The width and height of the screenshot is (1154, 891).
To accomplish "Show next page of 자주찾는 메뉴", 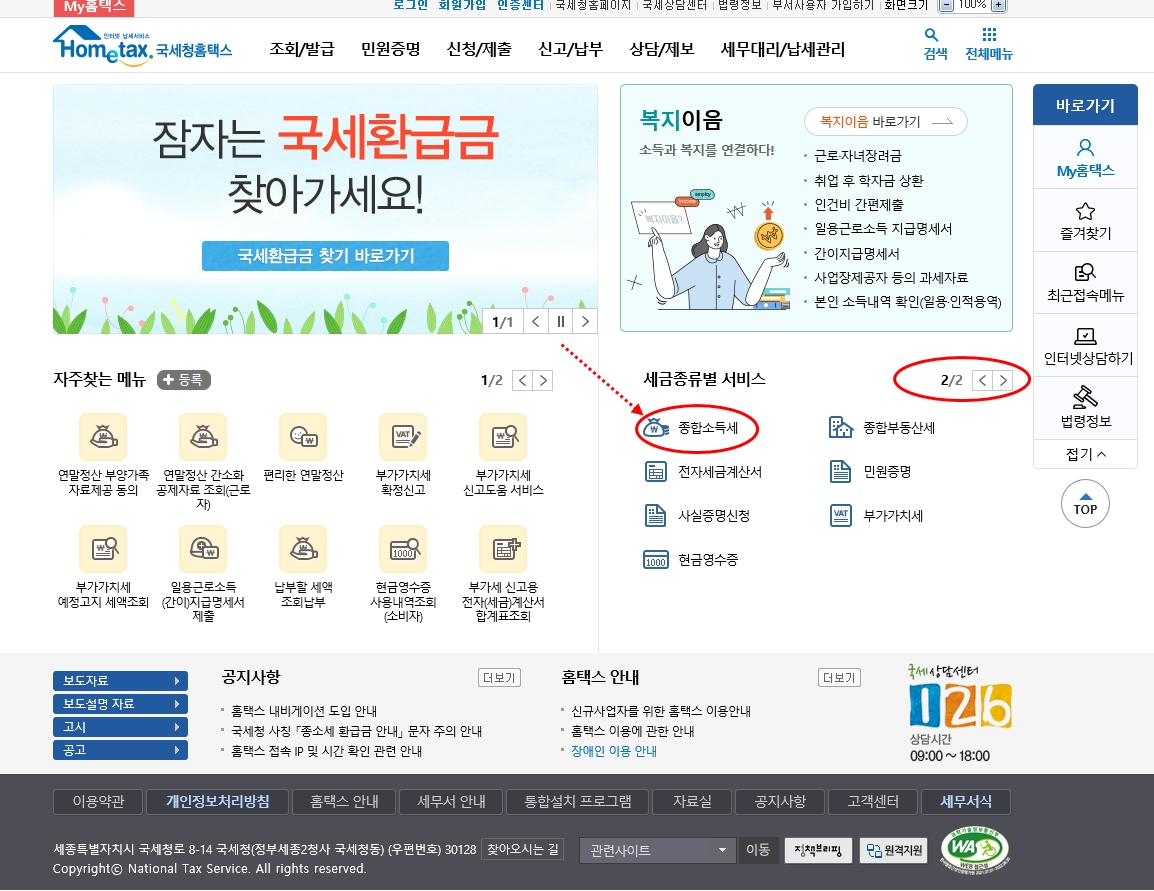I will pos(543,380).
